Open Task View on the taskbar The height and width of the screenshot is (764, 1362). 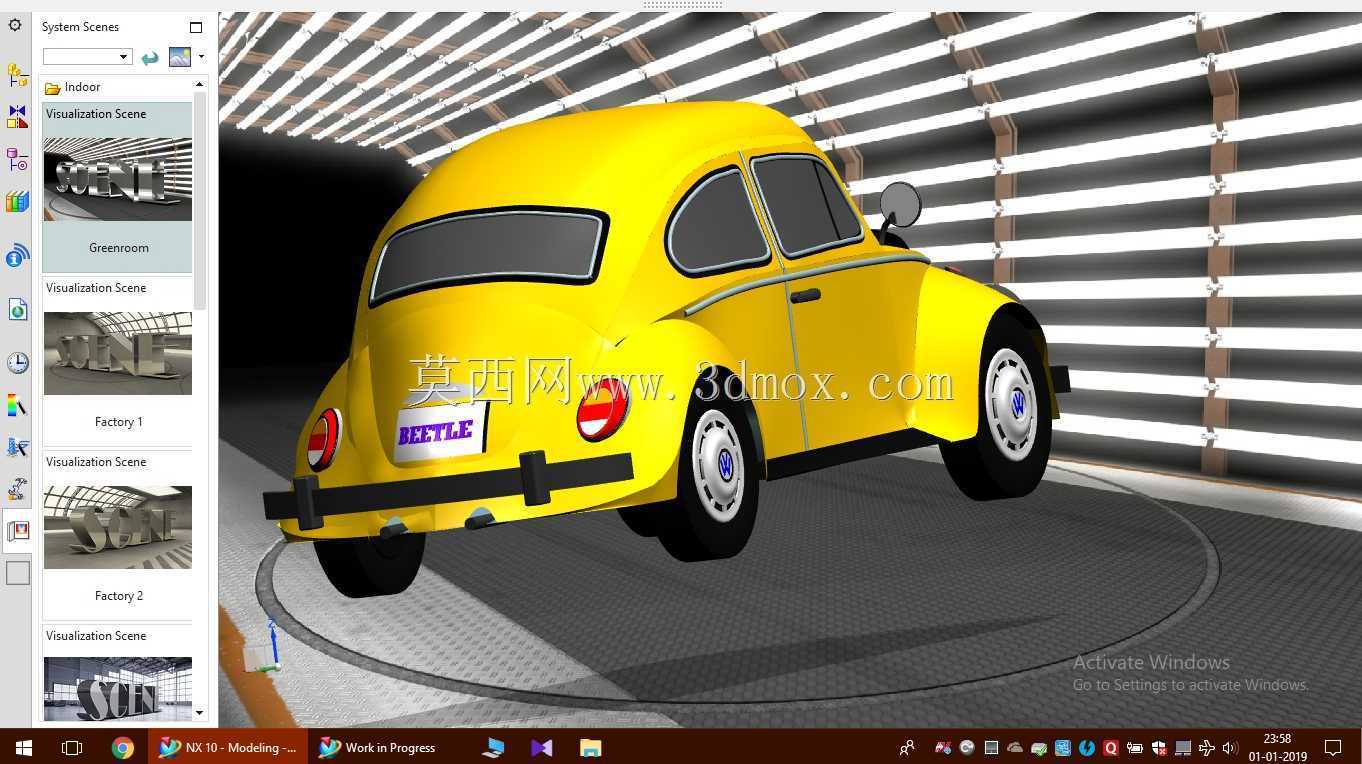(71, 747)
